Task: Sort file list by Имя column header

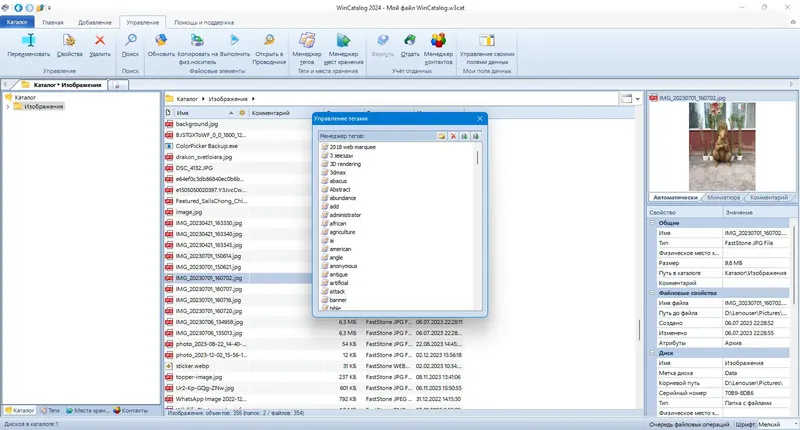Action: pyautogui.click(x=204, y=113)
